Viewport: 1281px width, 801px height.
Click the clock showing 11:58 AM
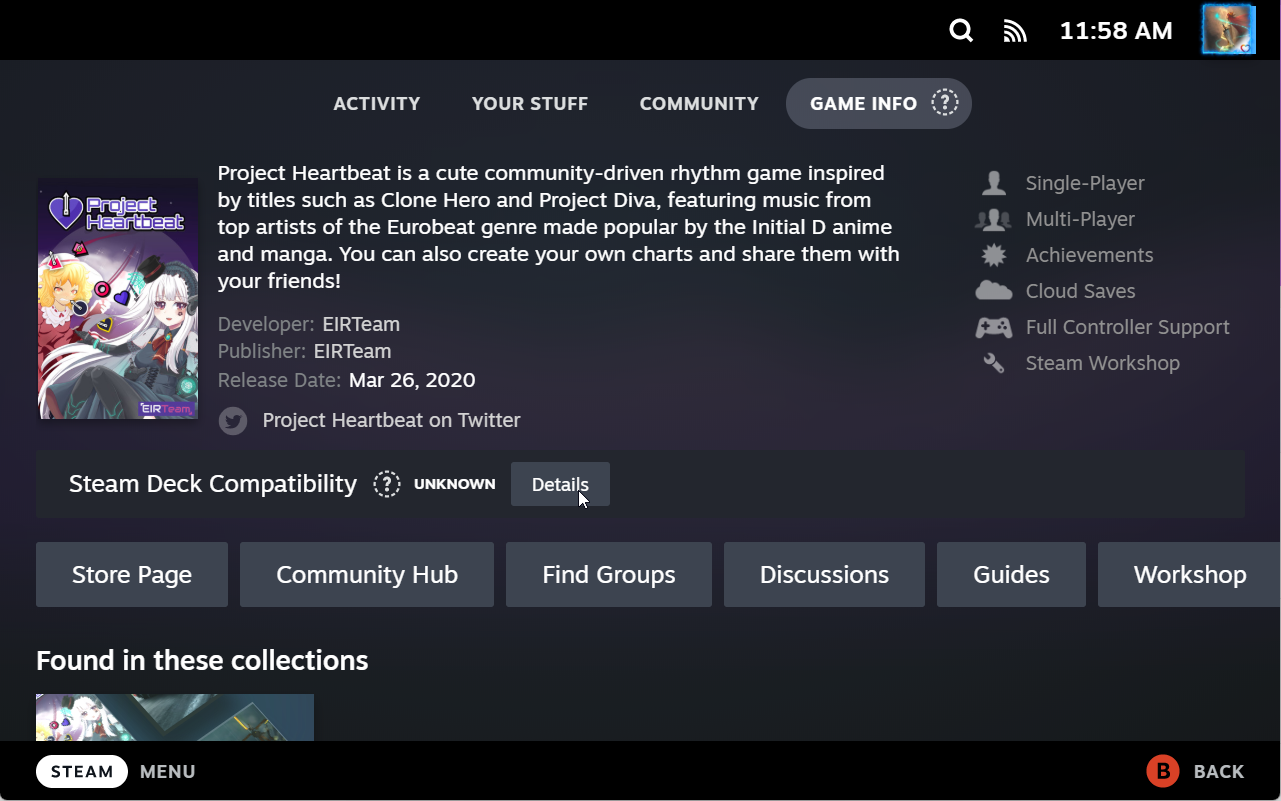click(1116, 31)
